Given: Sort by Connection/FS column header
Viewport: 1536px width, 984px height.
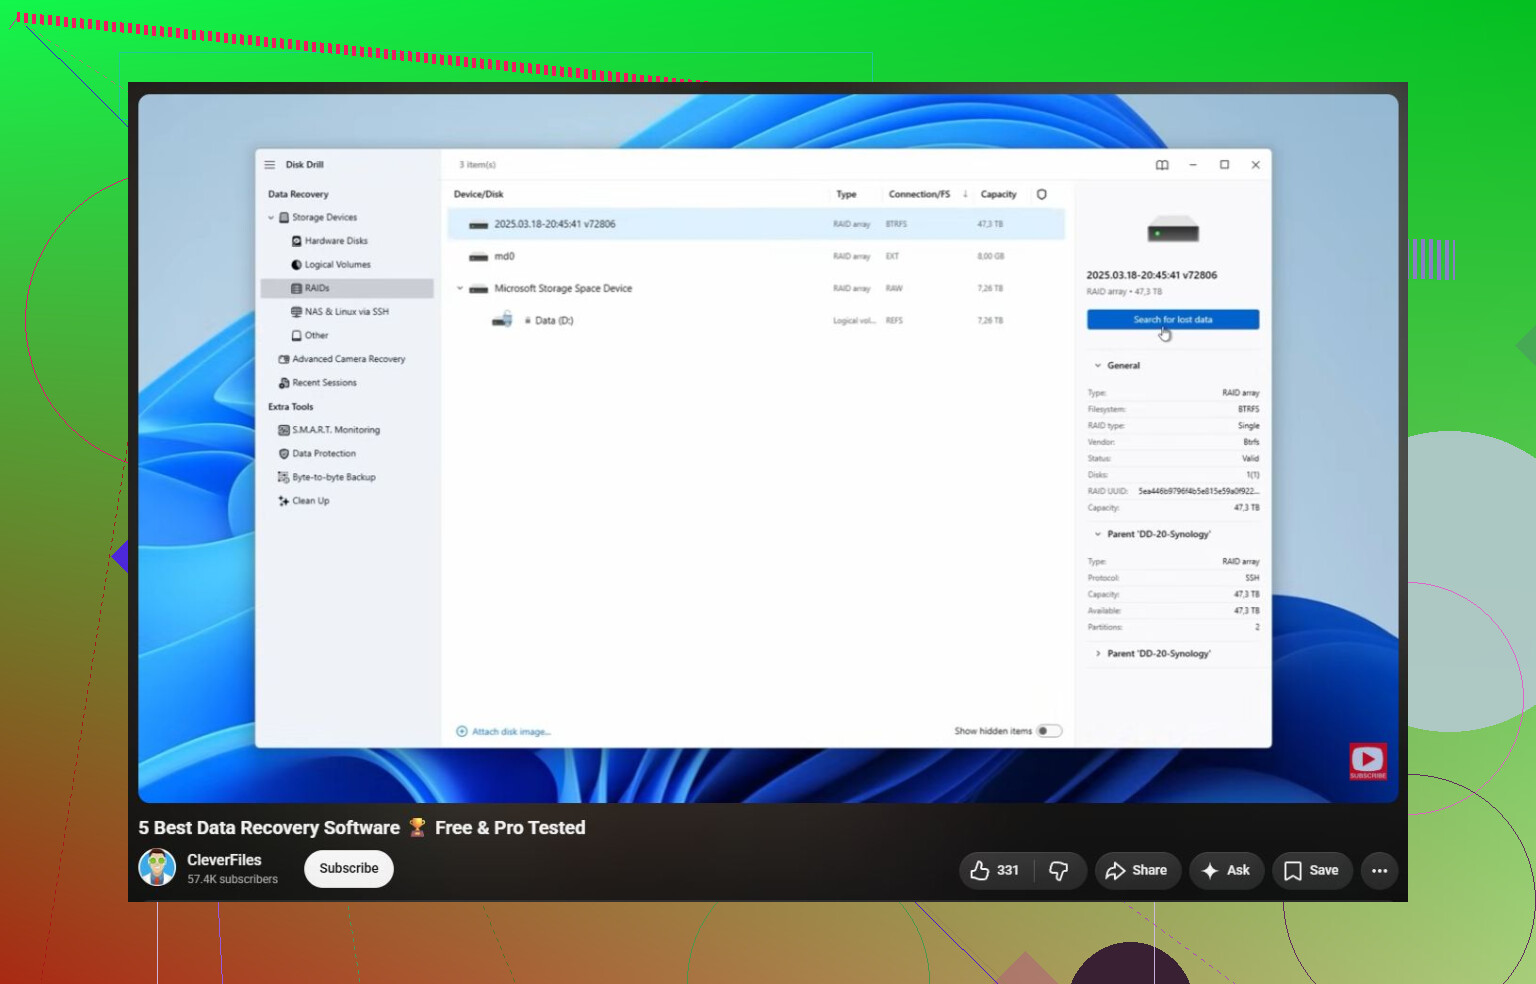Looking at the screenshot, I should coord(919,194).
